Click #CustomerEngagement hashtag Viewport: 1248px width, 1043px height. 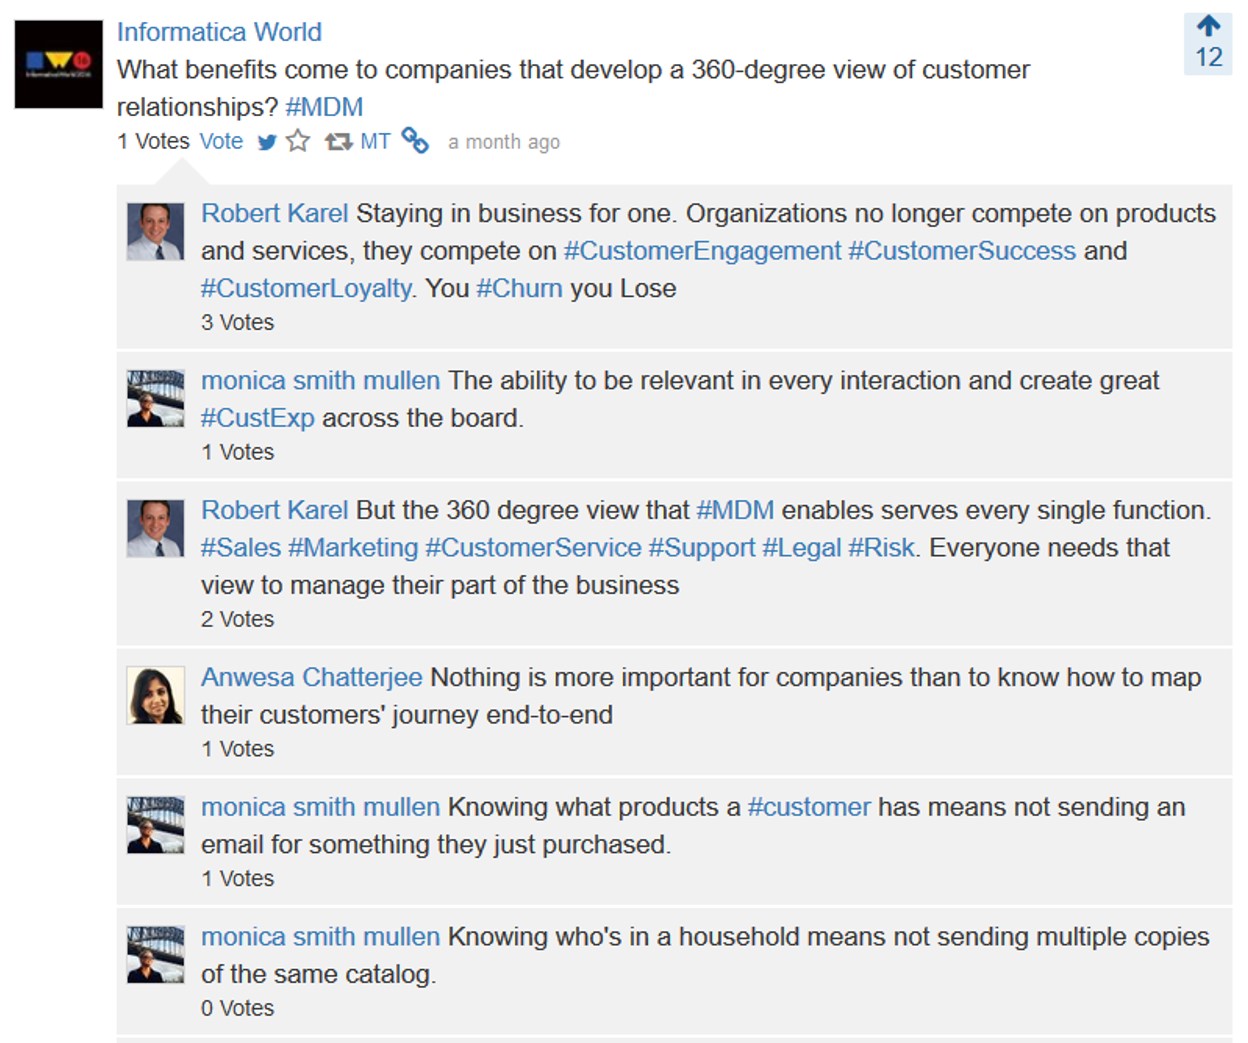[x=702, y=251]
